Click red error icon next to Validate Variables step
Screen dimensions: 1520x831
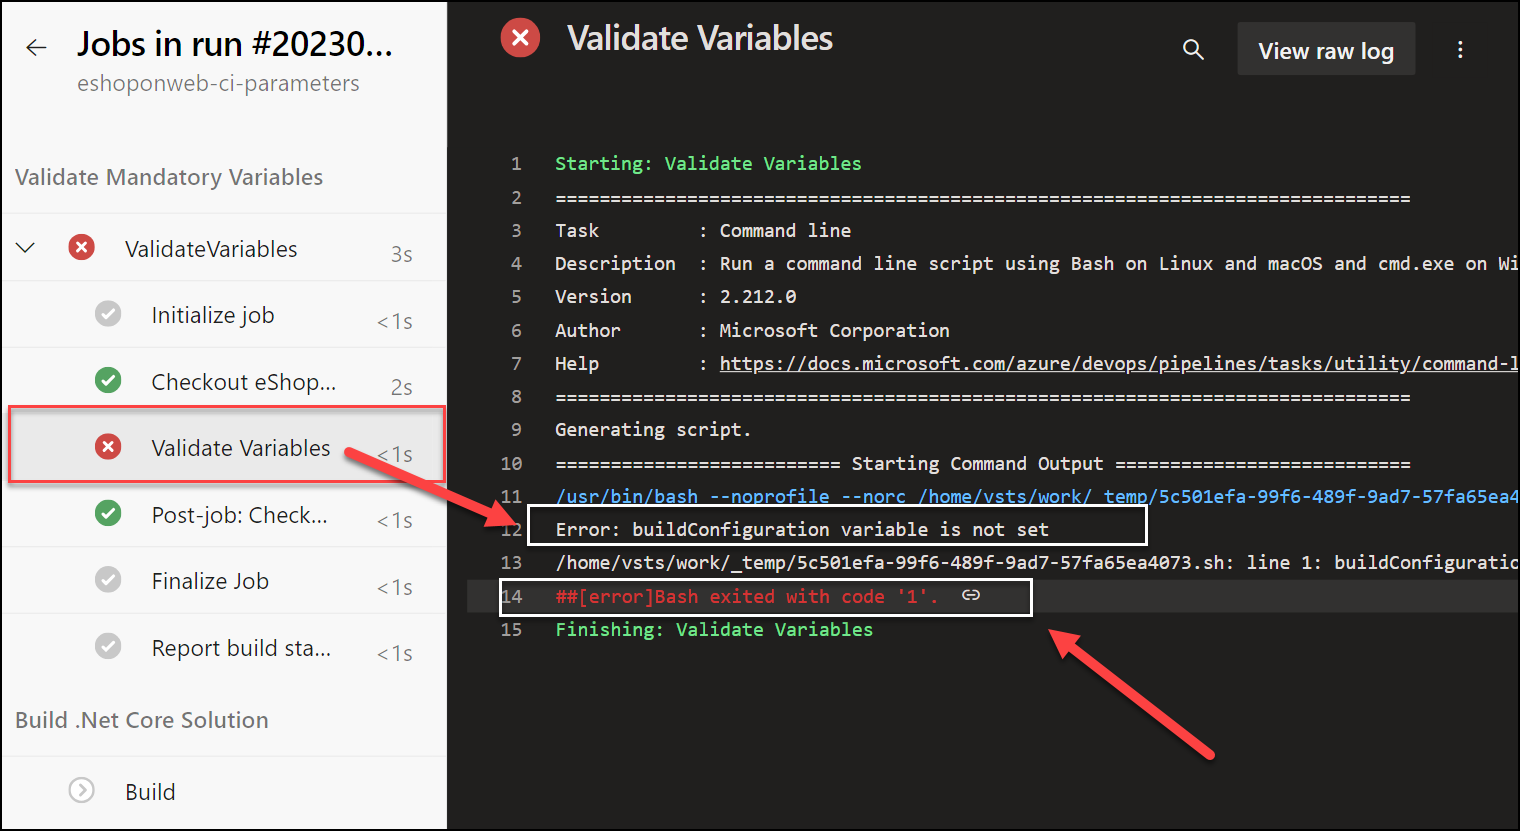click(108, 446)
